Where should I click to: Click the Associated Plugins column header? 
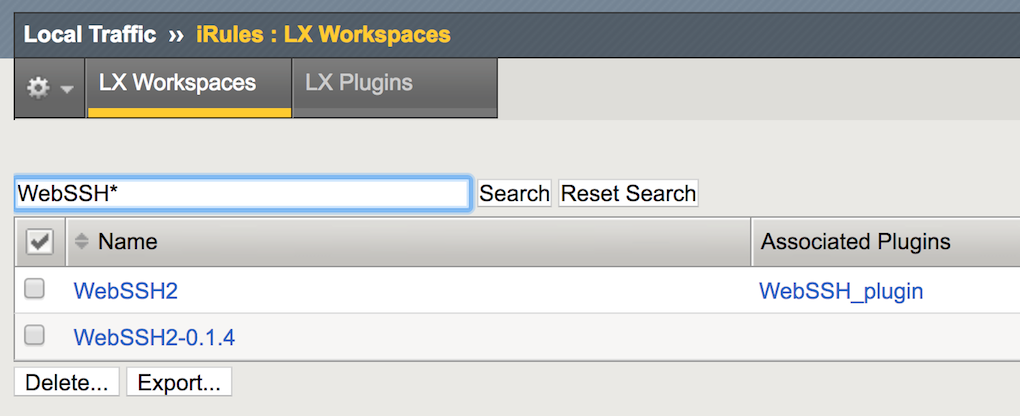tap(855, 242)
